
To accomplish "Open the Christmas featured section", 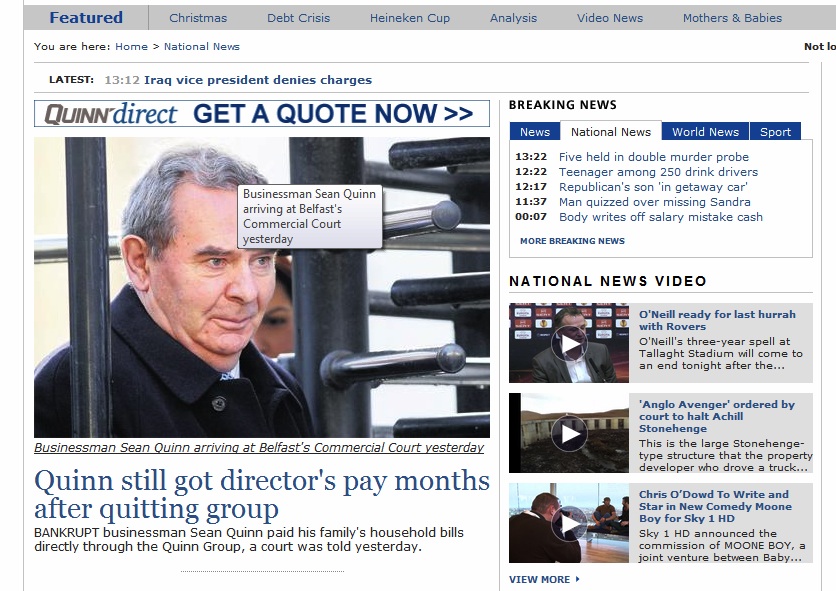I will [x=198, y=18].
